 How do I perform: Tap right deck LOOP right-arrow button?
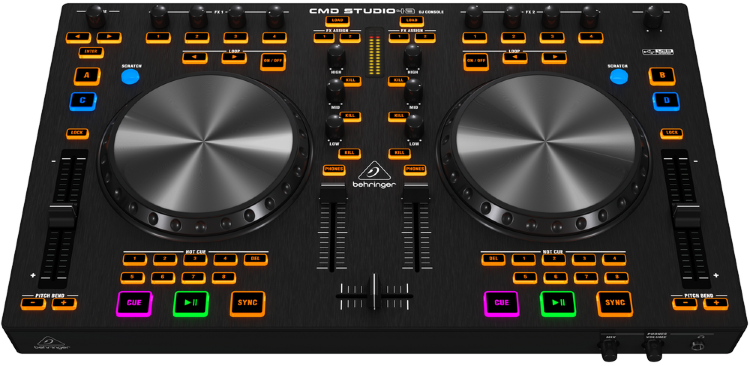coord(554,58)
